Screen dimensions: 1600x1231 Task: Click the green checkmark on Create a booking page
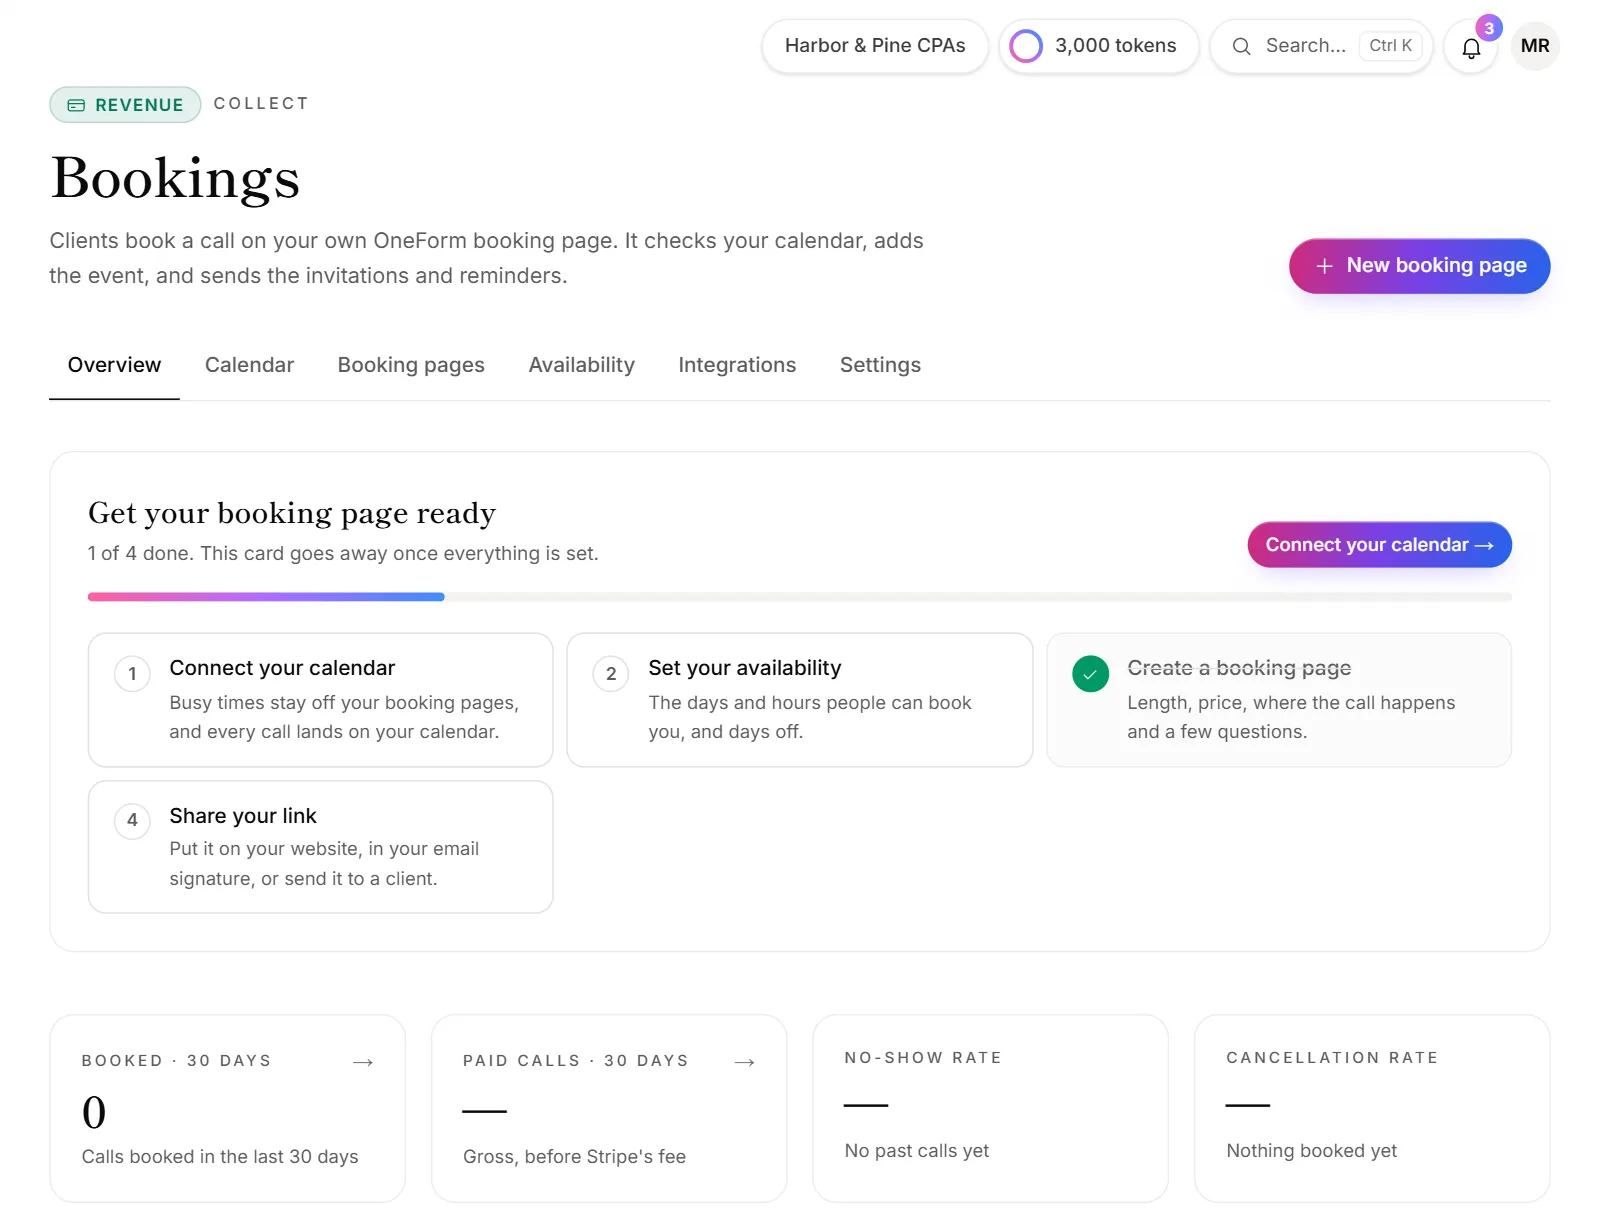1090,674
